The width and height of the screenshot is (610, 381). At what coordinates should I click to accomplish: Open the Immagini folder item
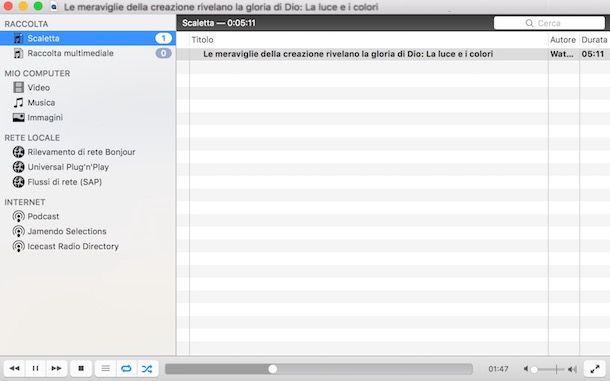tap(45, 118)
